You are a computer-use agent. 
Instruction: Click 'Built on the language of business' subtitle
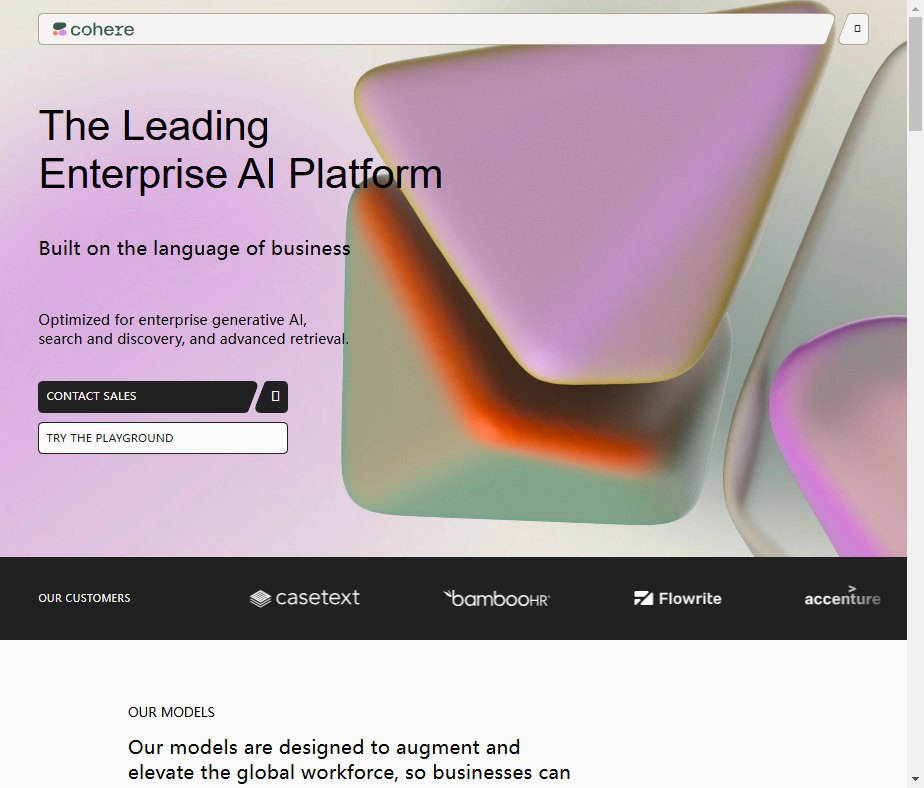pyautogui.click(x=194, y=248)
